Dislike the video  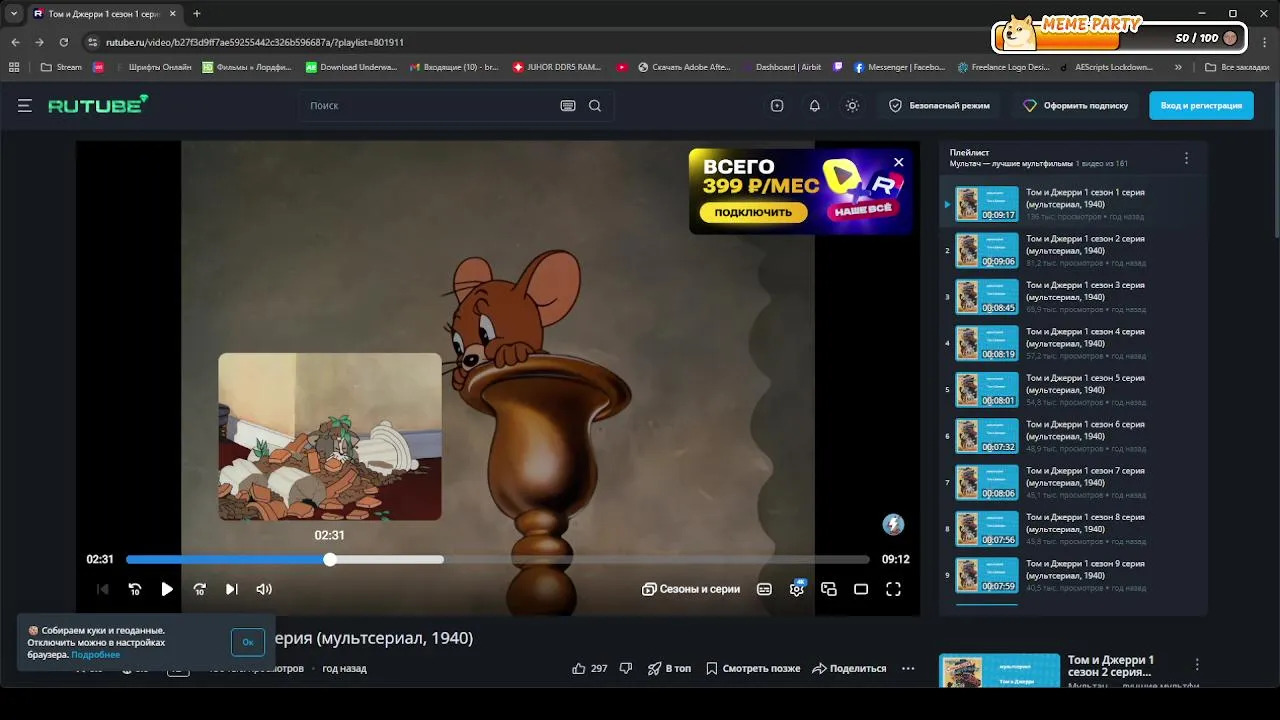[x=626, y=668]
